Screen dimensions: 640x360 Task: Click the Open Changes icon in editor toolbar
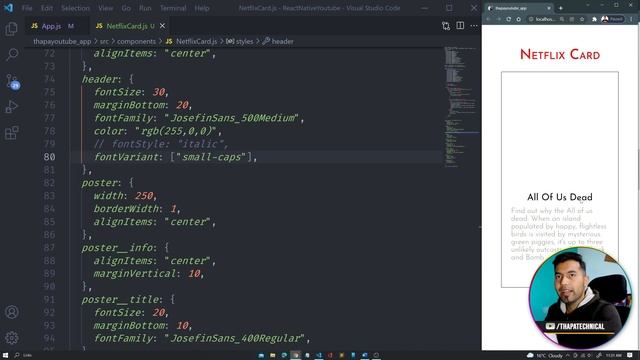(x=446, y=26)
